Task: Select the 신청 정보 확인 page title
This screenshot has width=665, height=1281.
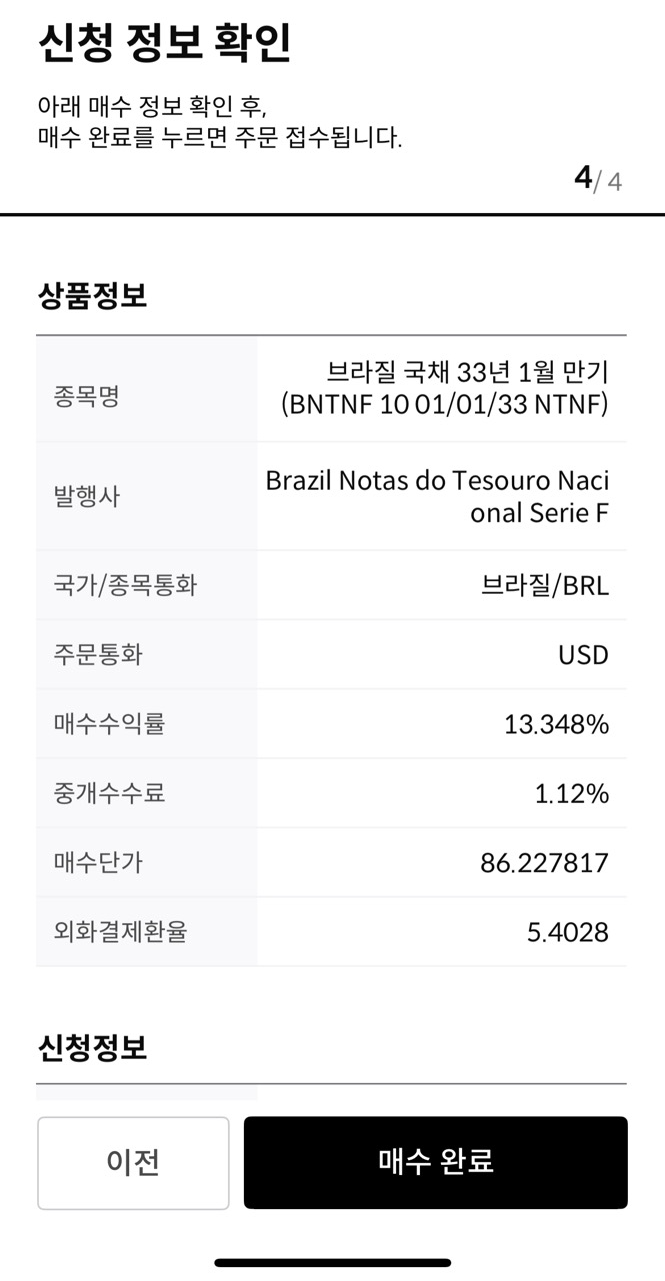Action: (x=165, y=42)
